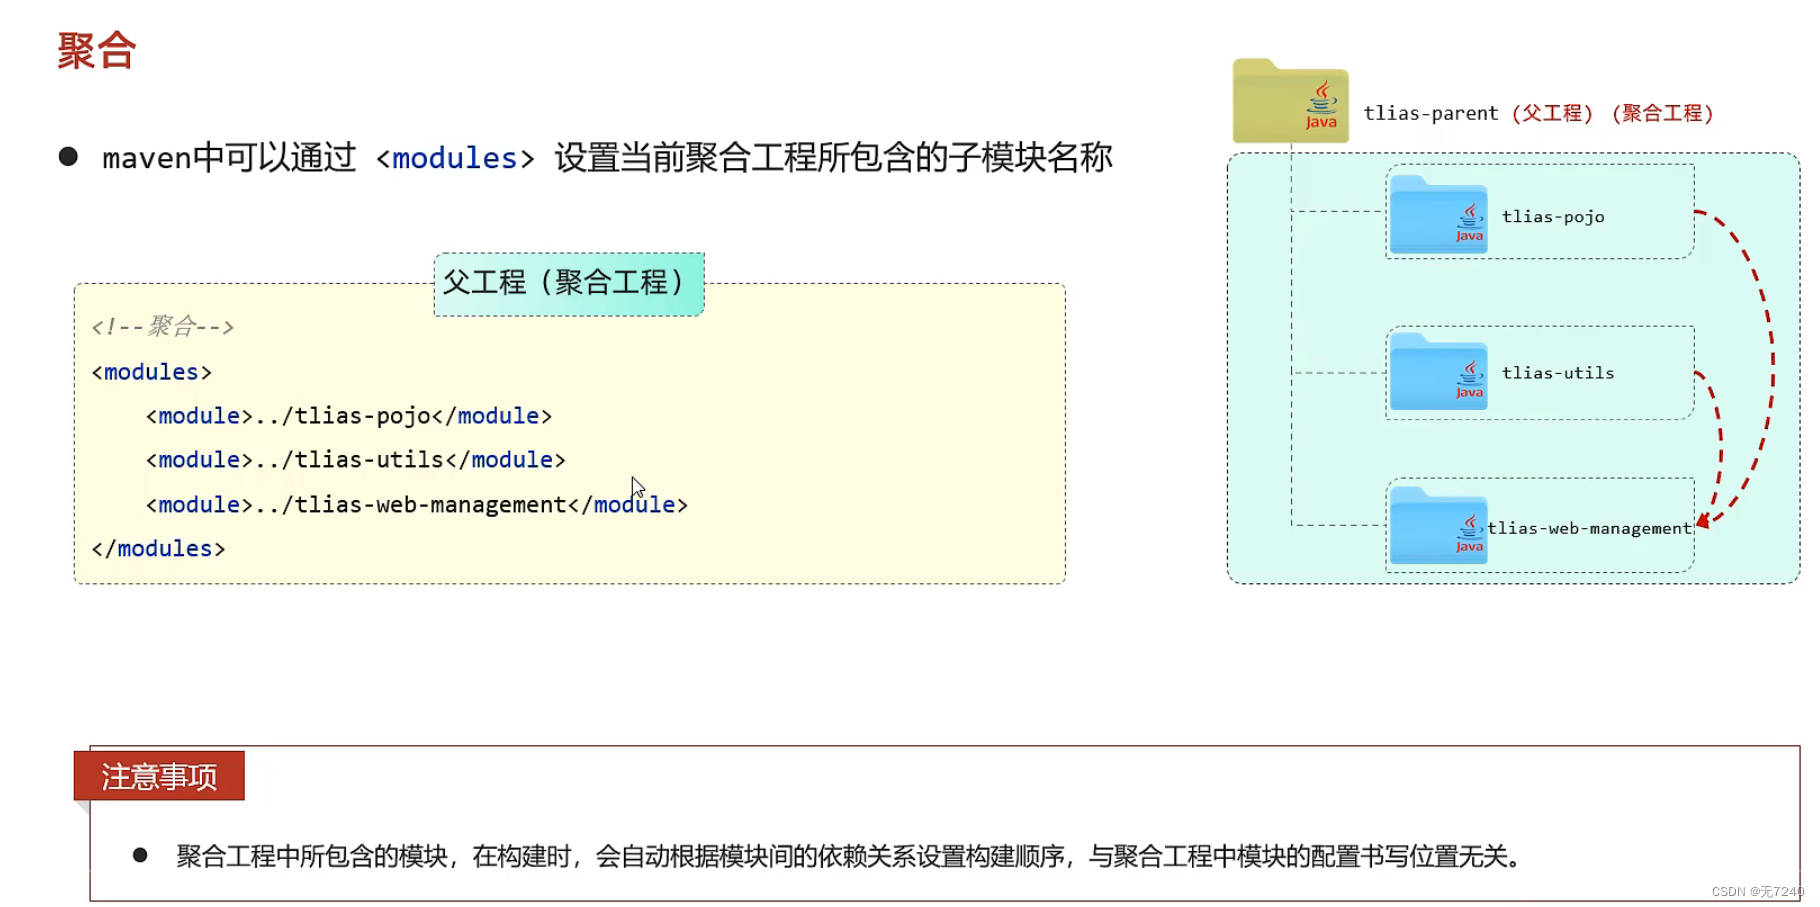This screenshot has width=1820, height=907.
Task: Click the red 注意事项 heading tag
Action: coord(159,776)
